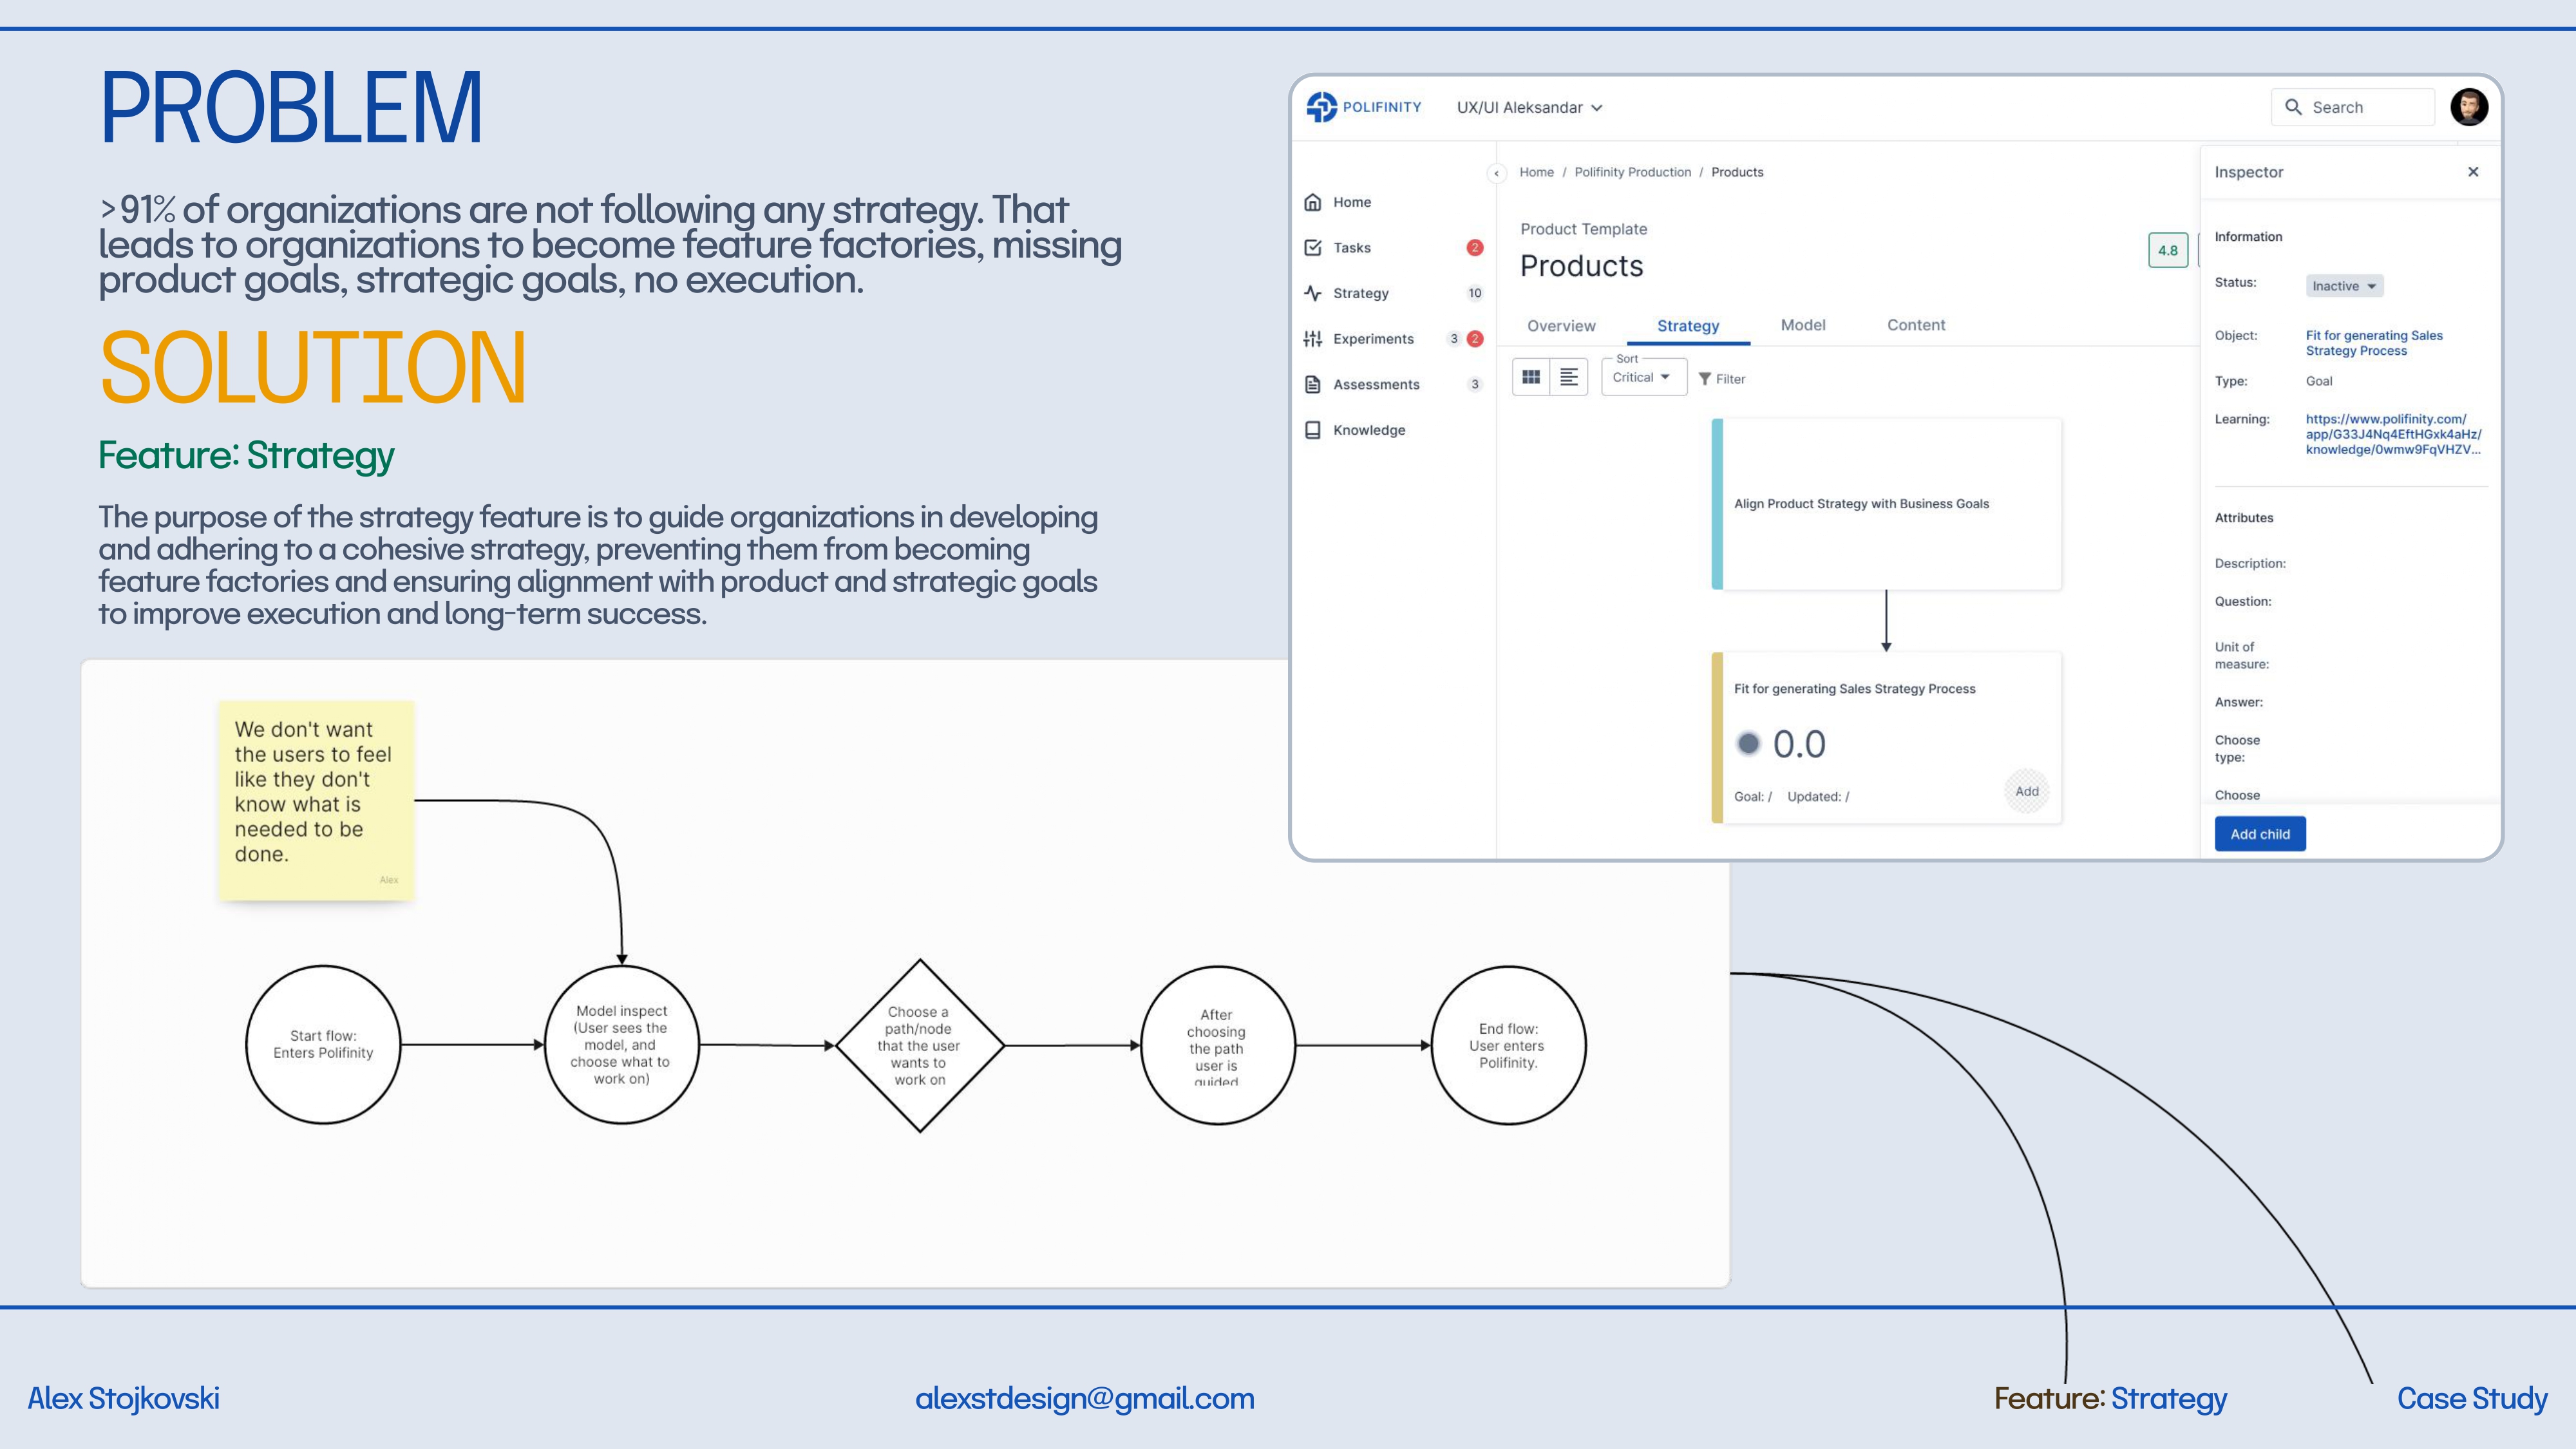The width and height of the screenshot is (2576, 1449).
Task: Open the Sort Critical dropdown
Action: pyautogui.click(x=1643, y=377)
